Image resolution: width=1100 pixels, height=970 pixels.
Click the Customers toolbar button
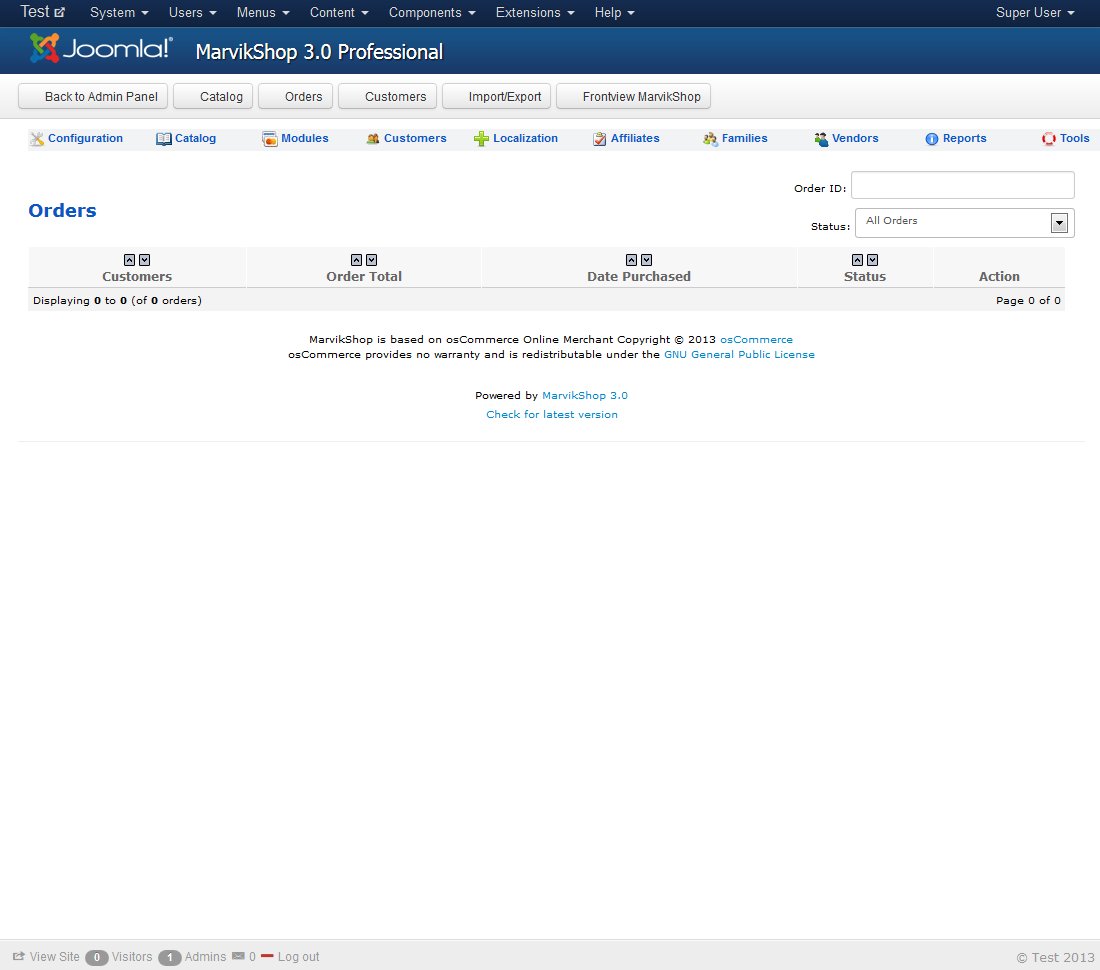tap(387, 97)
